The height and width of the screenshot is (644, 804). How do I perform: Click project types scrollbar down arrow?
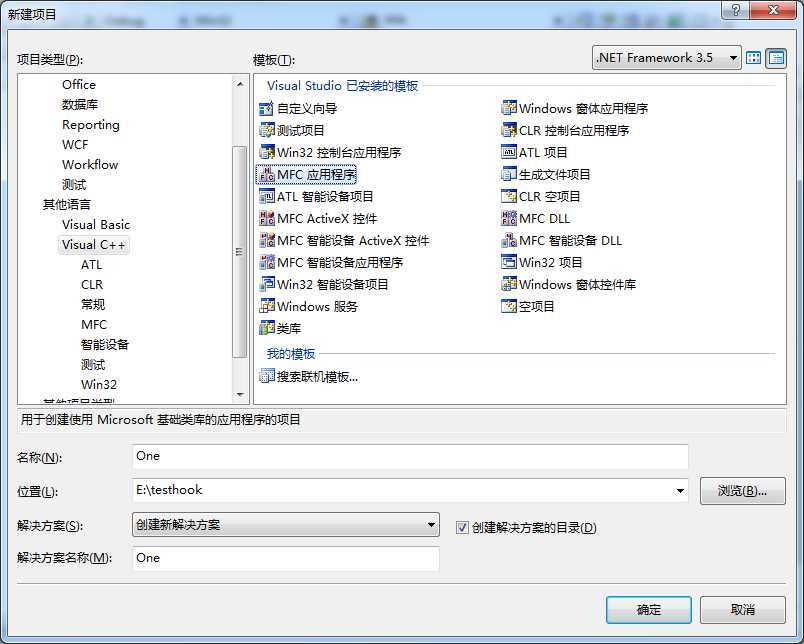[x=239, y=395]
